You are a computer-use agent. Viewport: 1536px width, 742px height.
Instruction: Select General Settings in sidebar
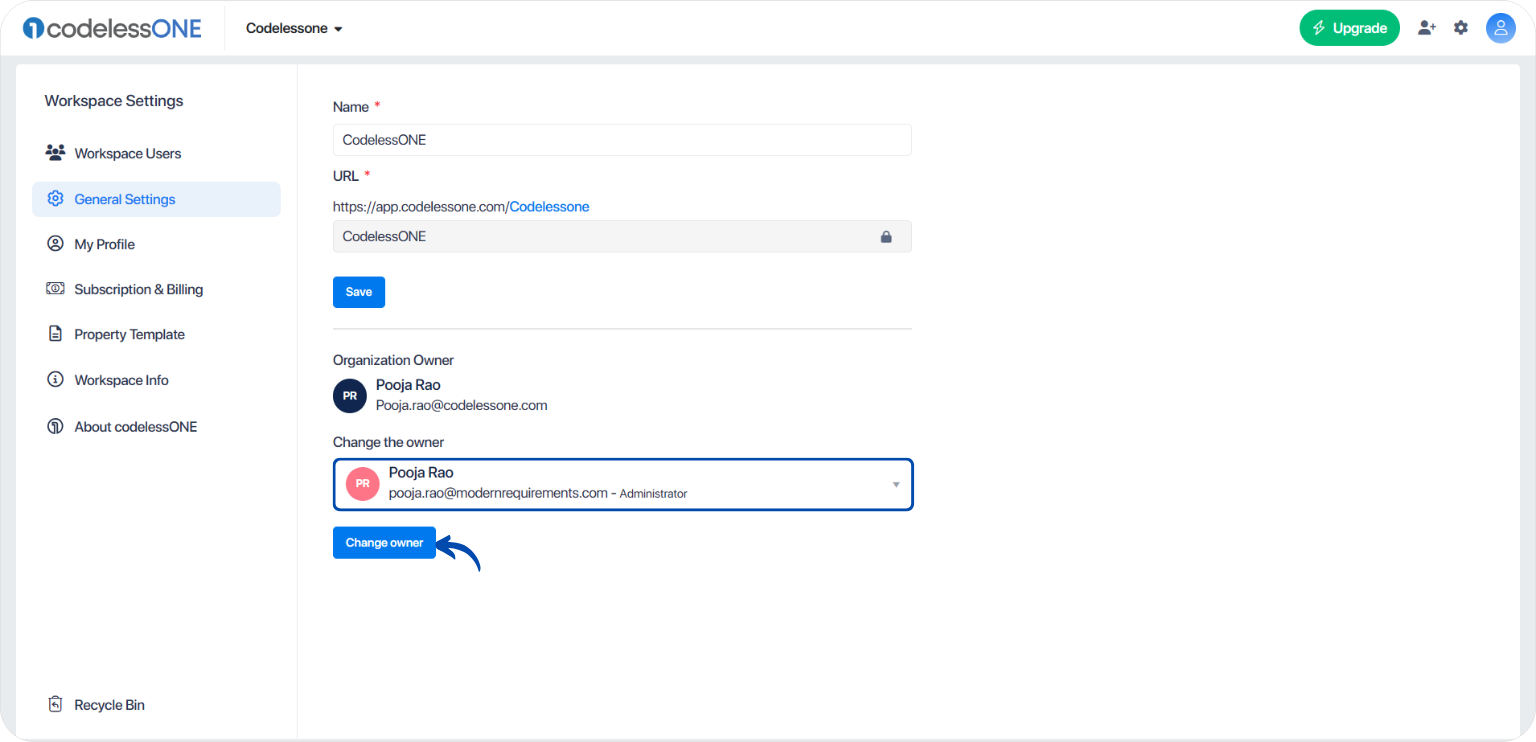click(156, 199)
